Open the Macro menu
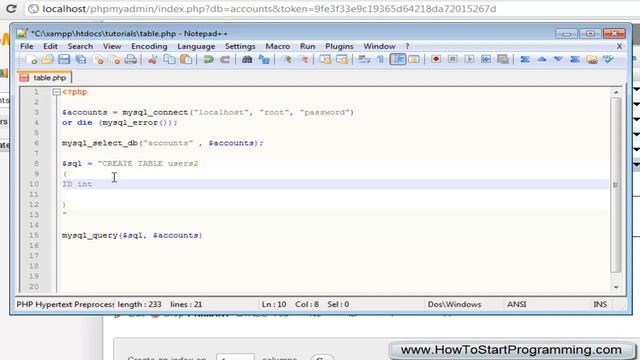640x360 pixels. (x=278, y=46)
